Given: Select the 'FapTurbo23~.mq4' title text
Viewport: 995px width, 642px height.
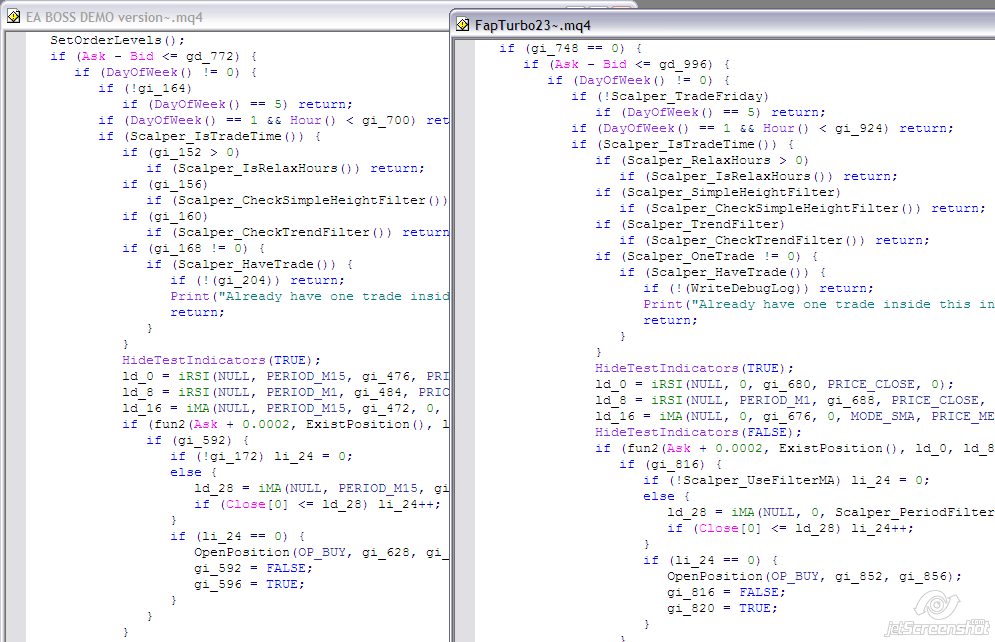Looking at the screenshot, I should (x=533, y=25).
